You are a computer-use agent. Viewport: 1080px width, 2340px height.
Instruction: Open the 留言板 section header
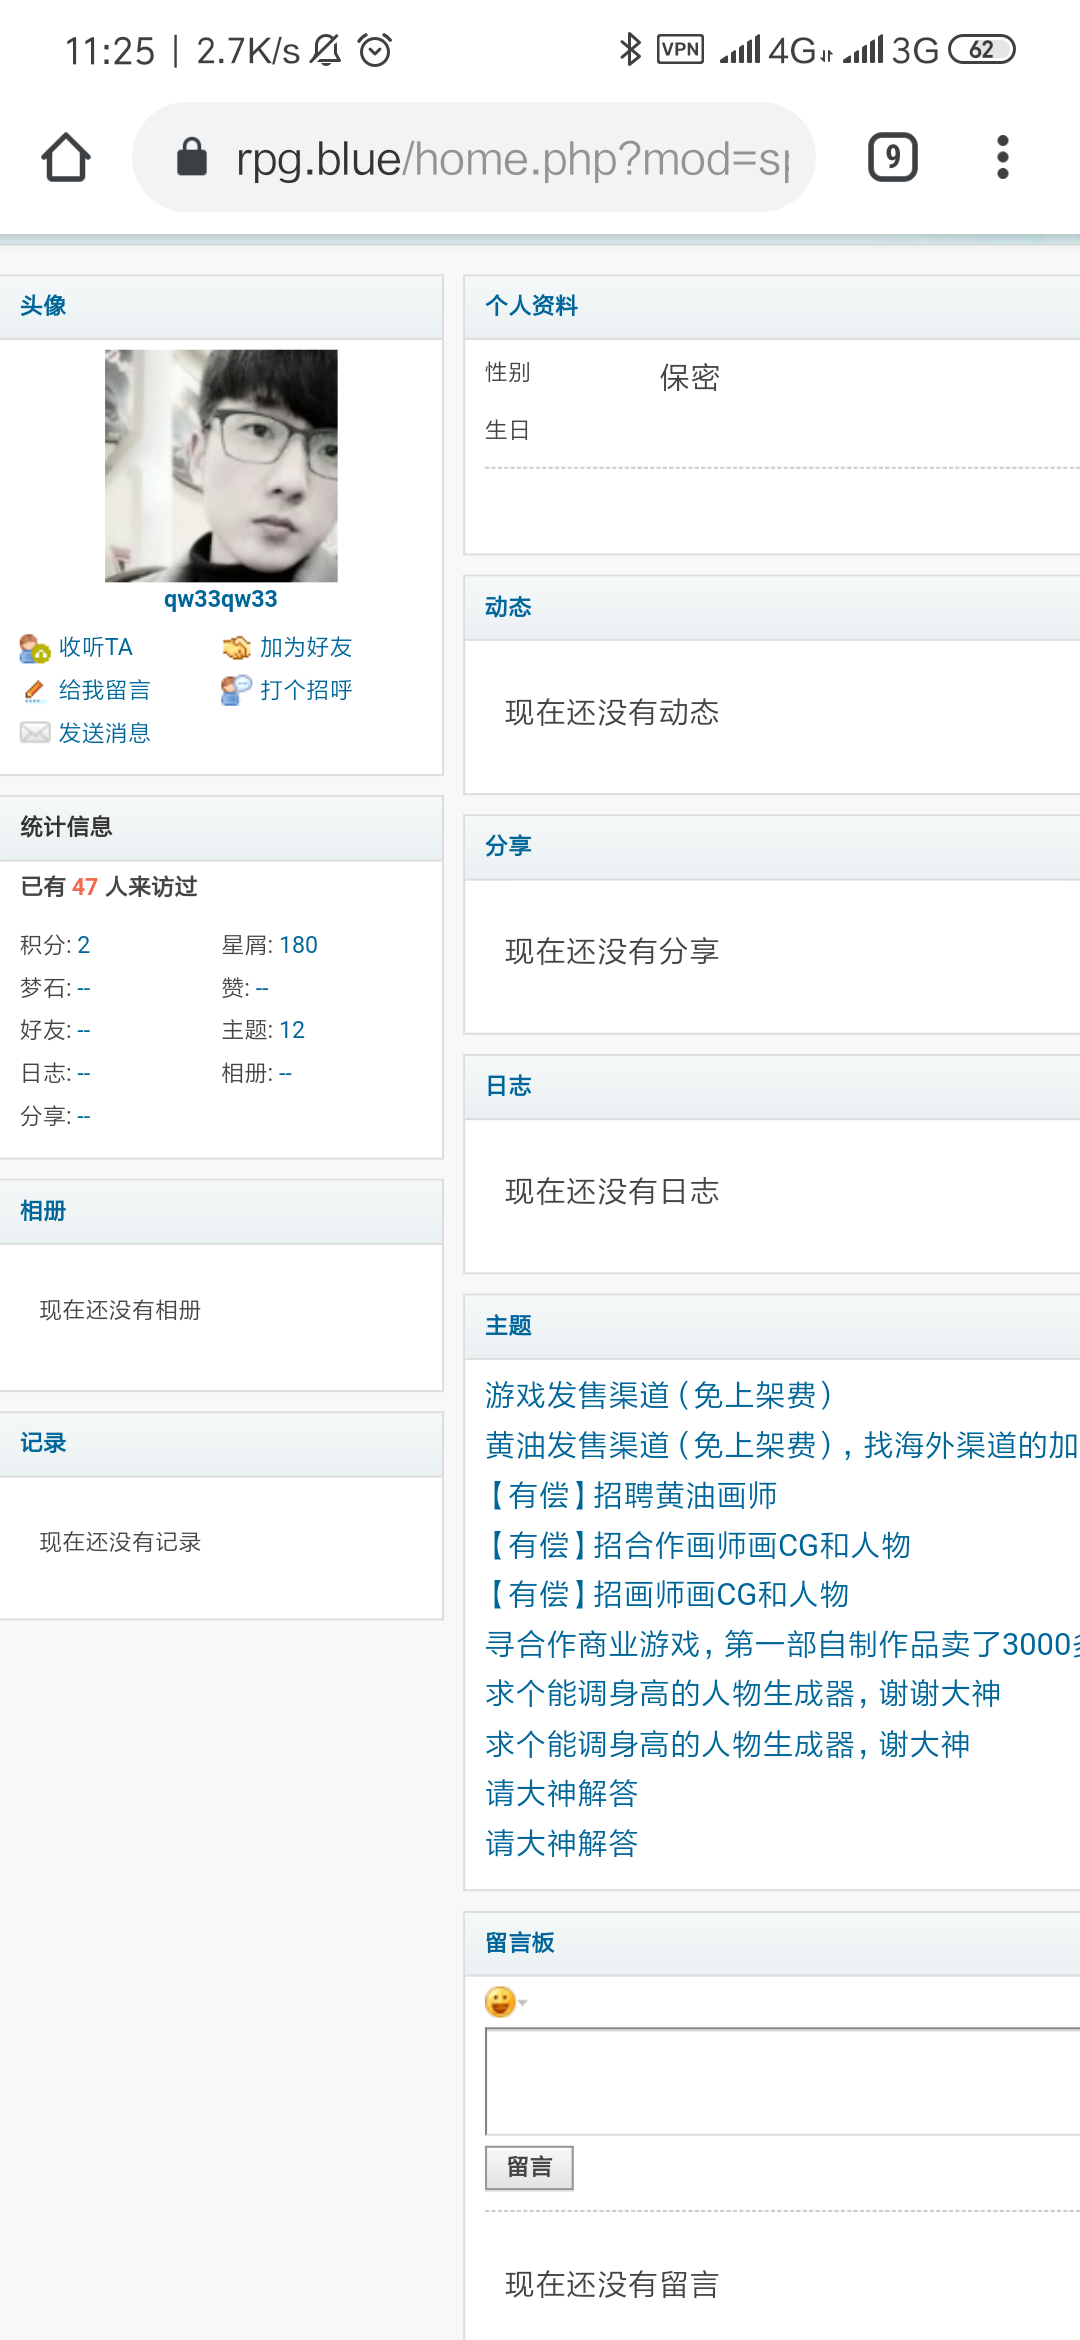tap(520, 1943)
